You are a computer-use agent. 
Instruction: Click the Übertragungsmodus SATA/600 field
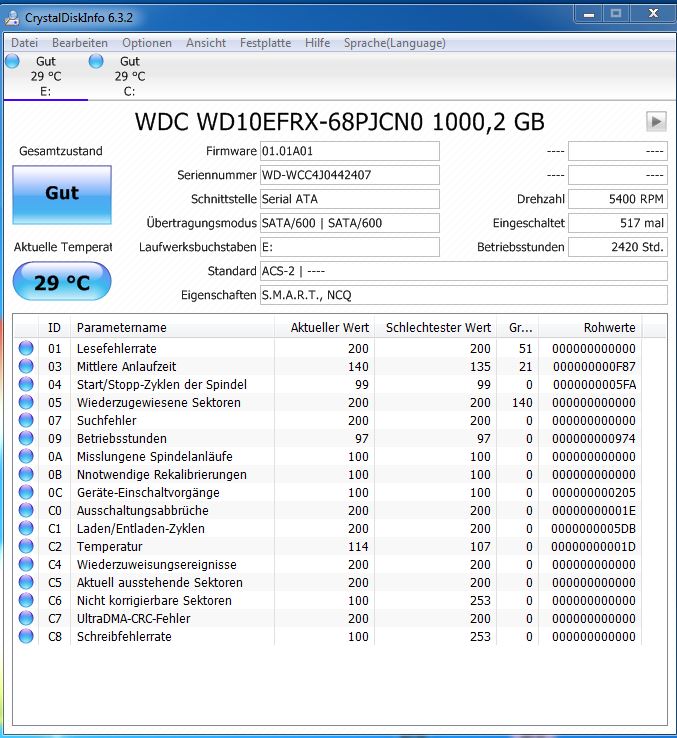click(350, 223)
